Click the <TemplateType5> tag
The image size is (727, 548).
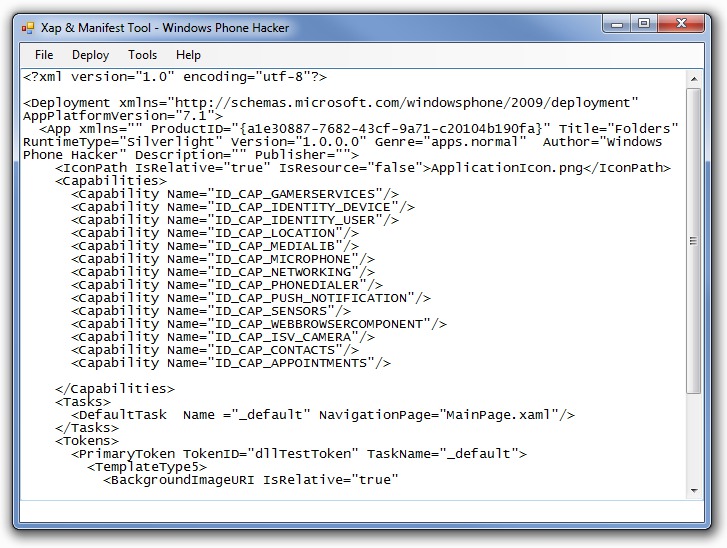[x=147, y=466]
